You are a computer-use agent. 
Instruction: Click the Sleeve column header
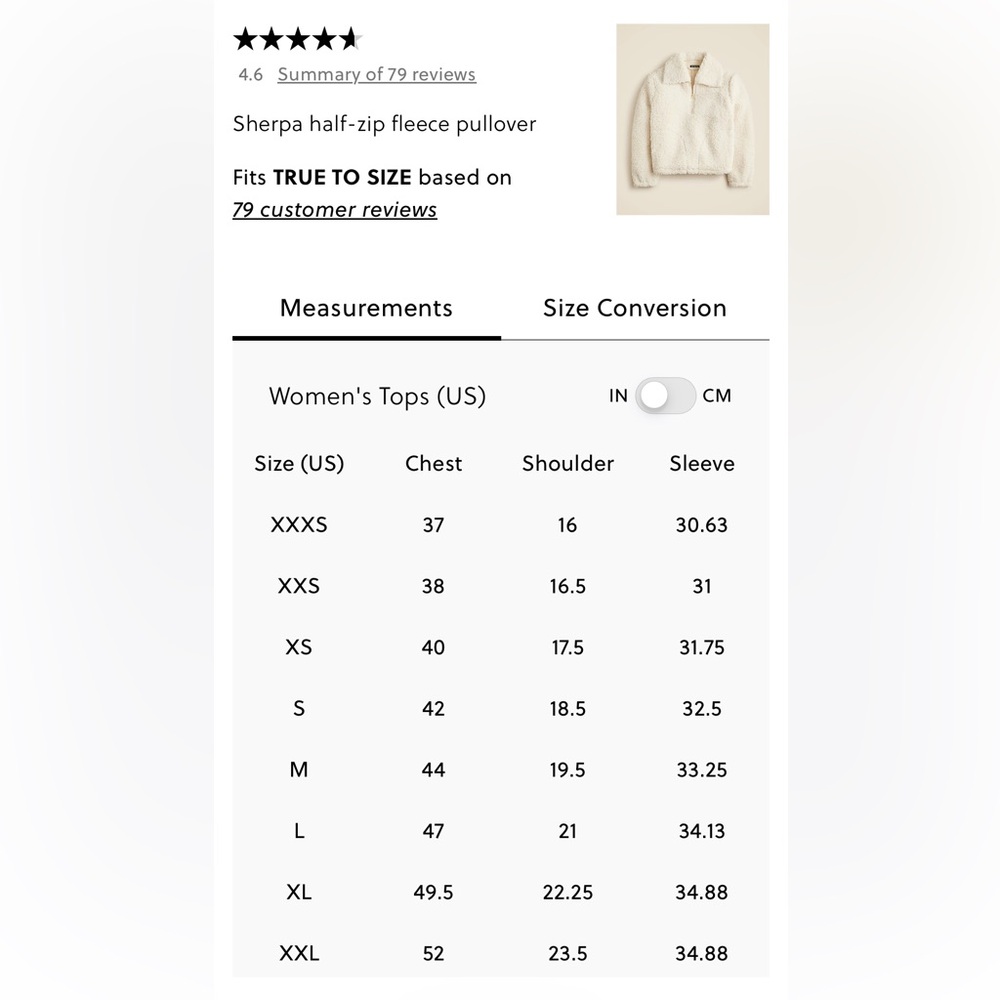coord(702,464)
